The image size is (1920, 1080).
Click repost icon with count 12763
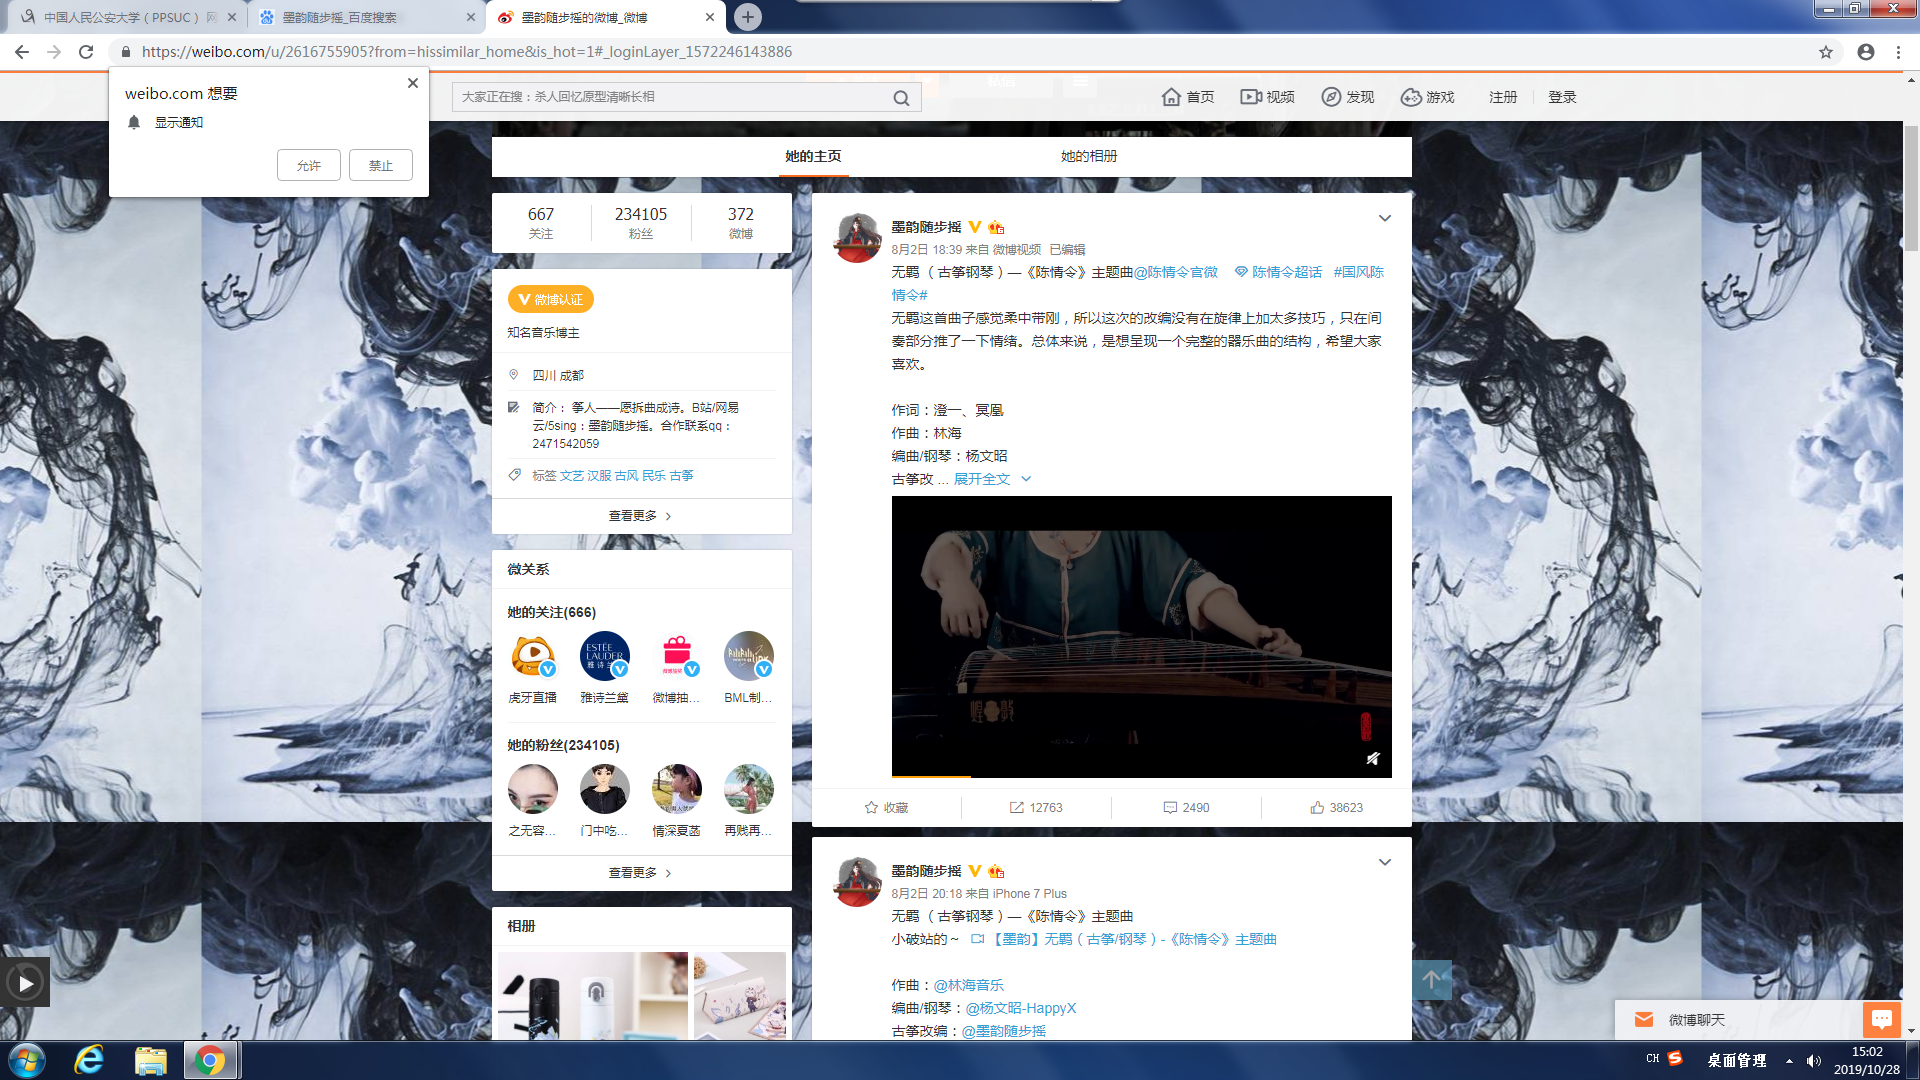(1036, 807)
